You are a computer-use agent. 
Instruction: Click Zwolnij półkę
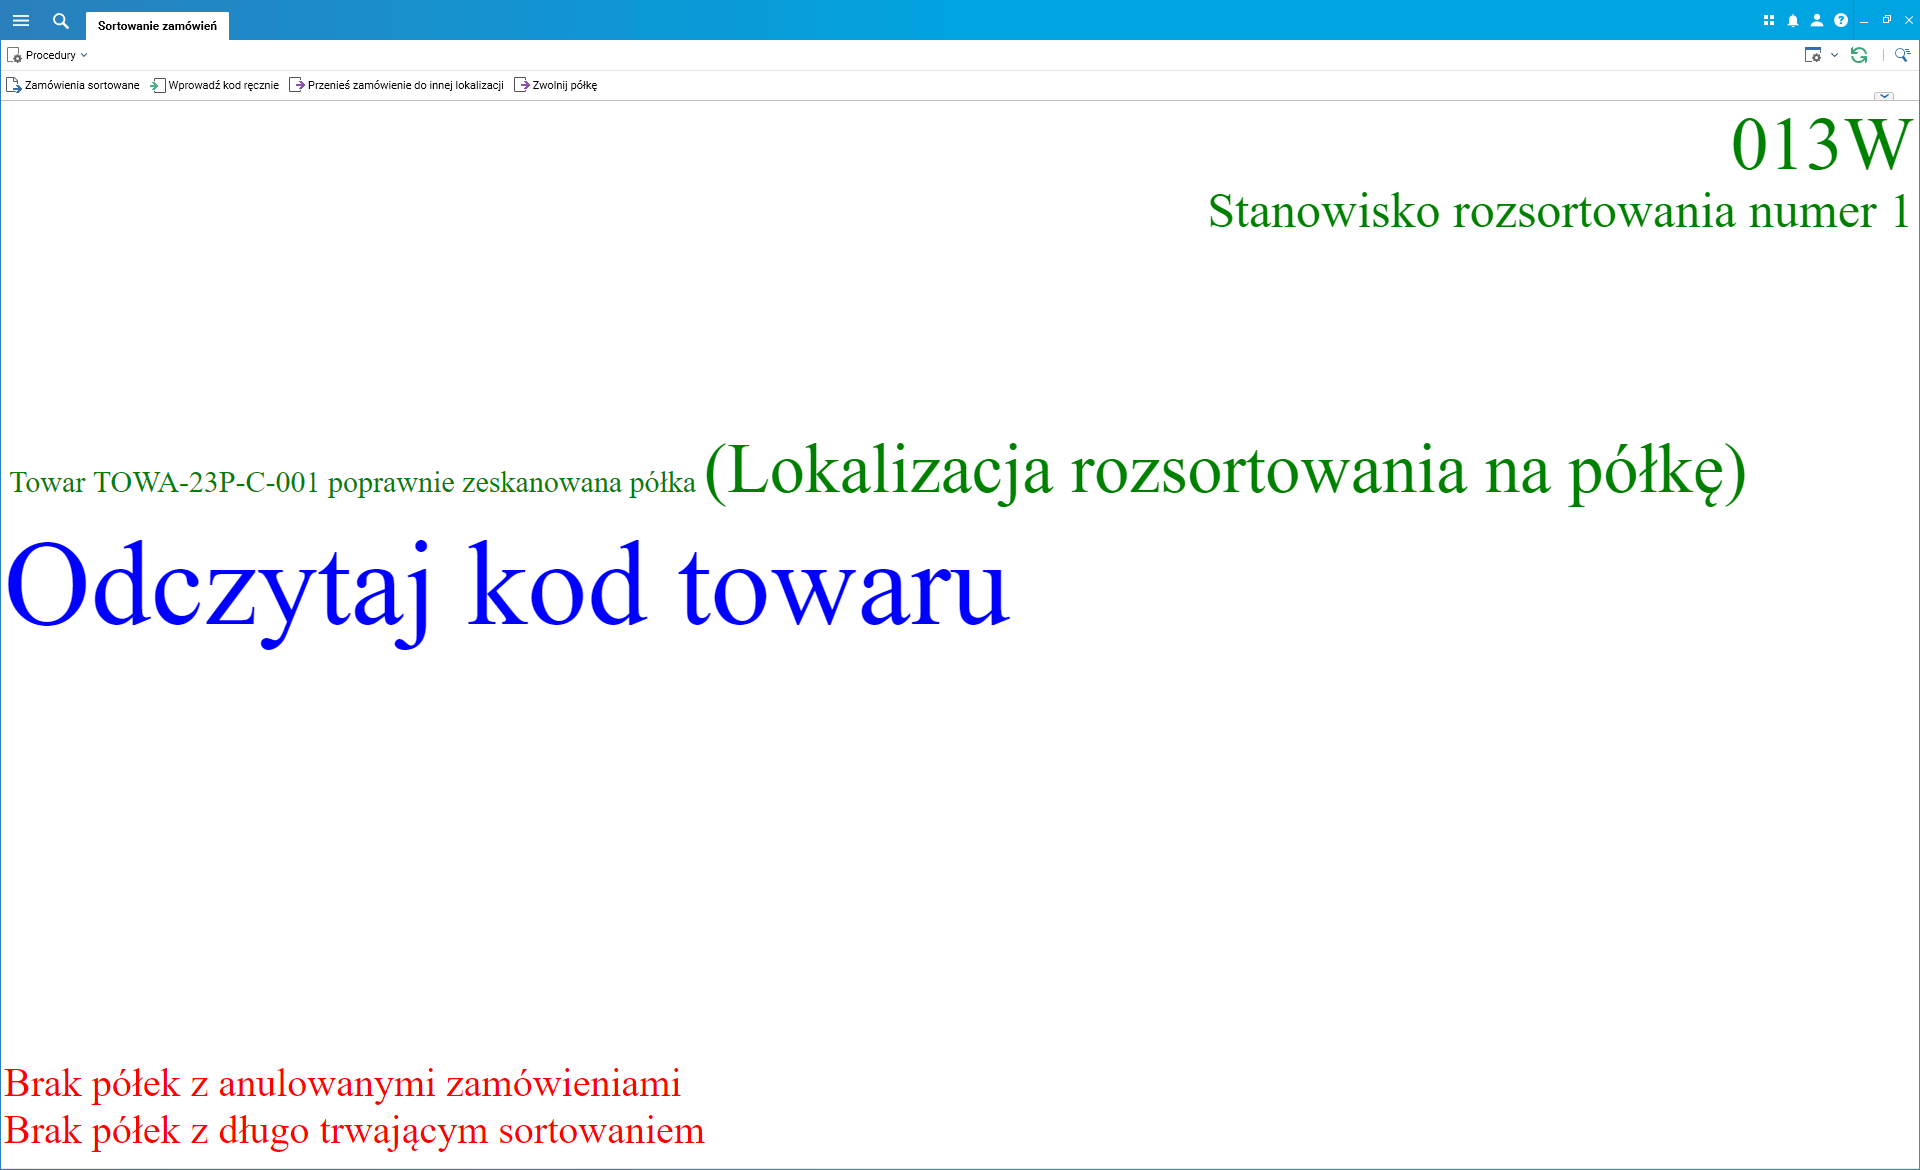[x=556, y=85]
